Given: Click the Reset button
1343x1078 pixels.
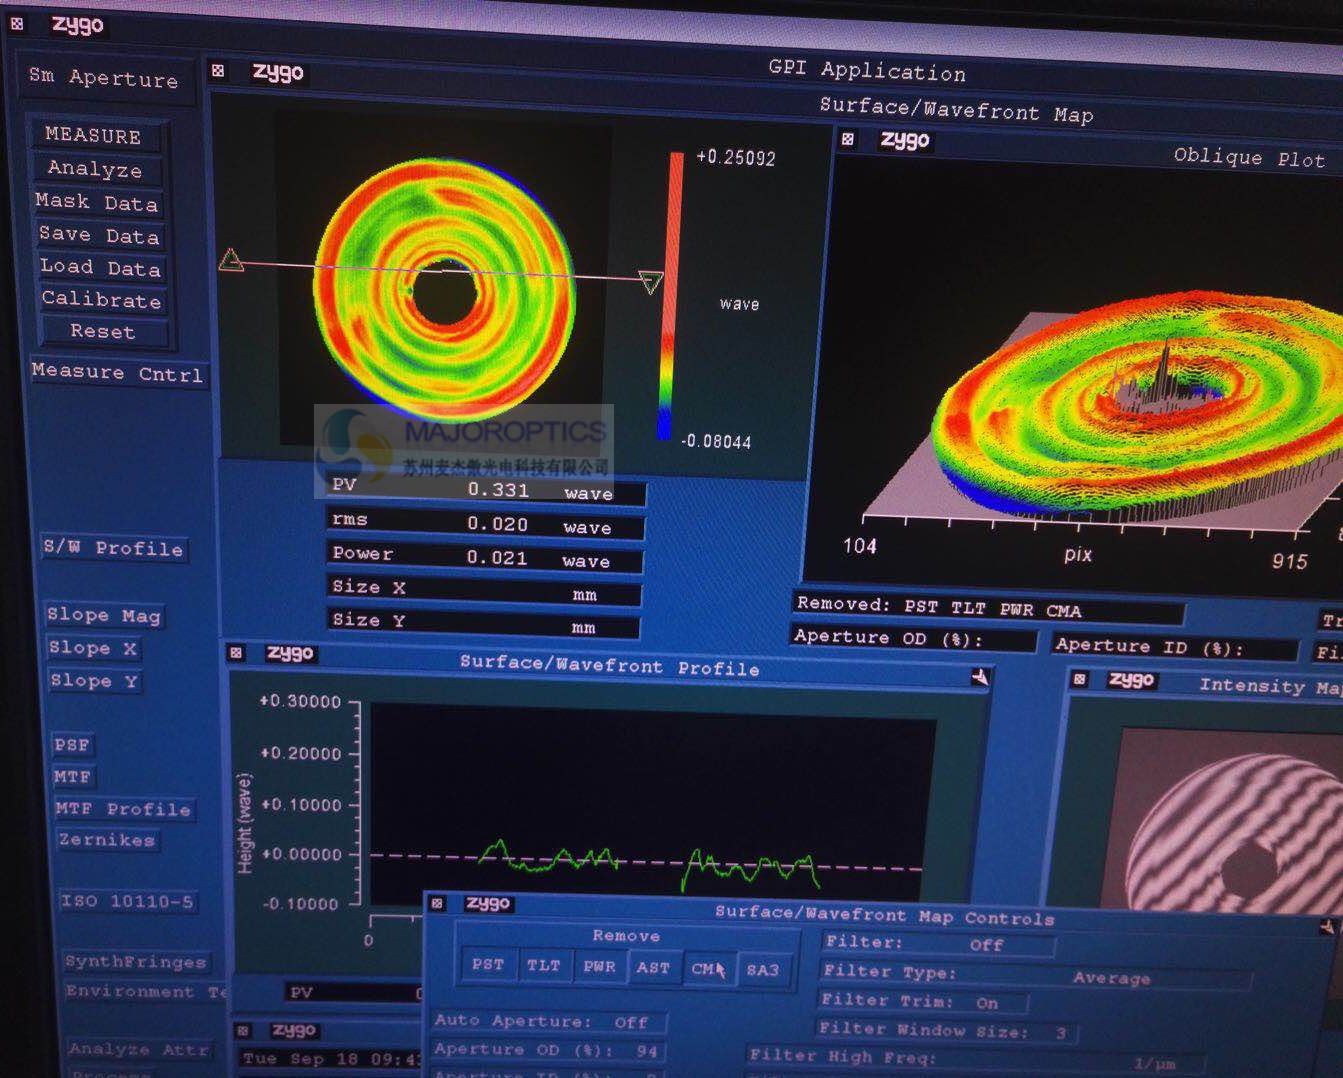Looking at the screenshot, I should (102, 331).
